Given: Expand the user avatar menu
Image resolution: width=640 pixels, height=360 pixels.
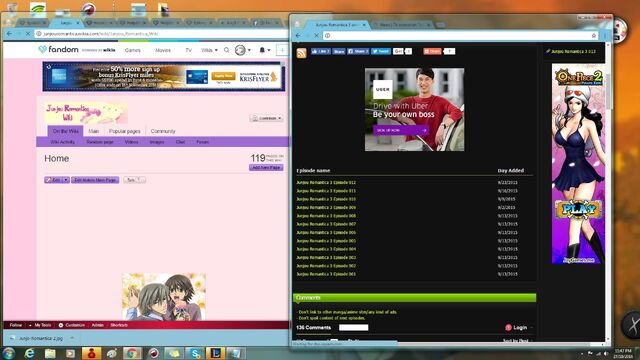Looking at the screenshot, I should pyautogui.click(x=243, y=50).
